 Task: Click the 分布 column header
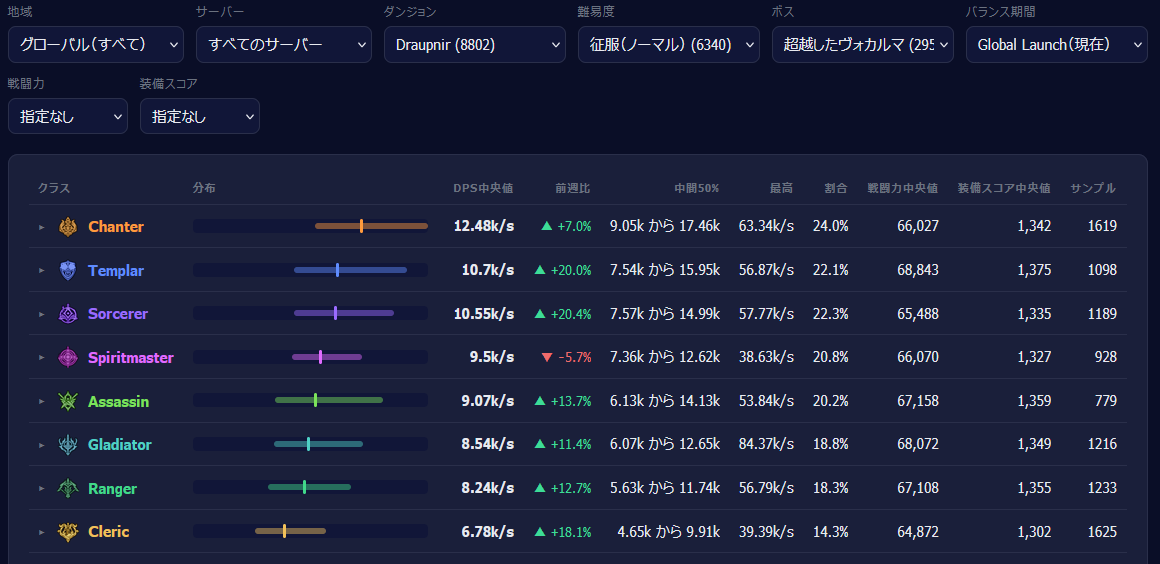click(x=204, y=188)
